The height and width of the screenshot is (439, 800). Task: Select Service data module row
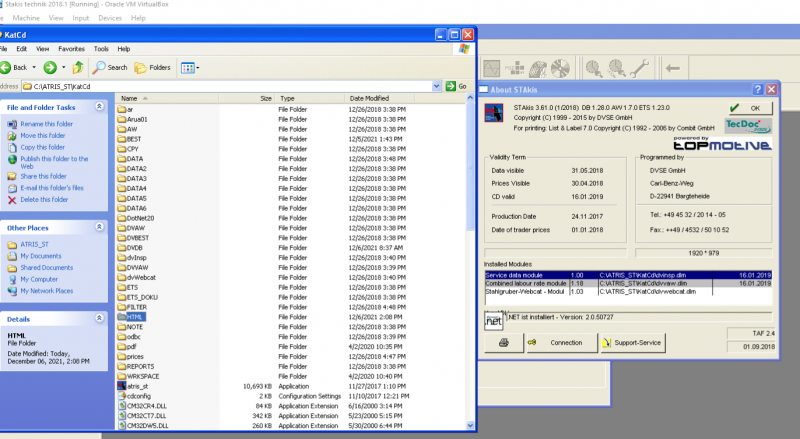tap(628, 275)
